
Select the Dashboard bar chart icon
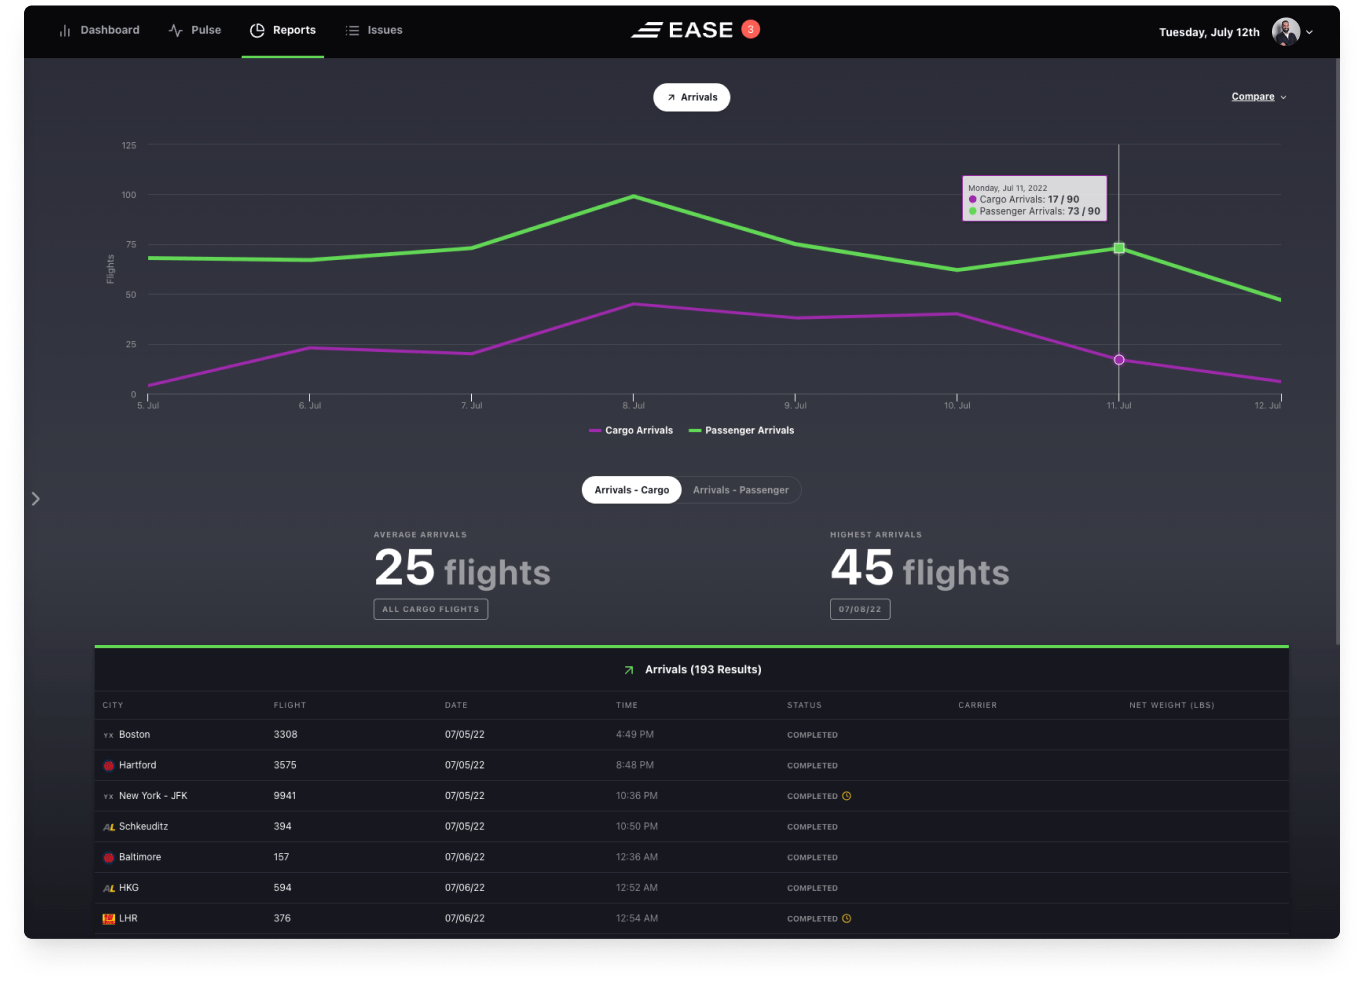[x=63, y=29]
